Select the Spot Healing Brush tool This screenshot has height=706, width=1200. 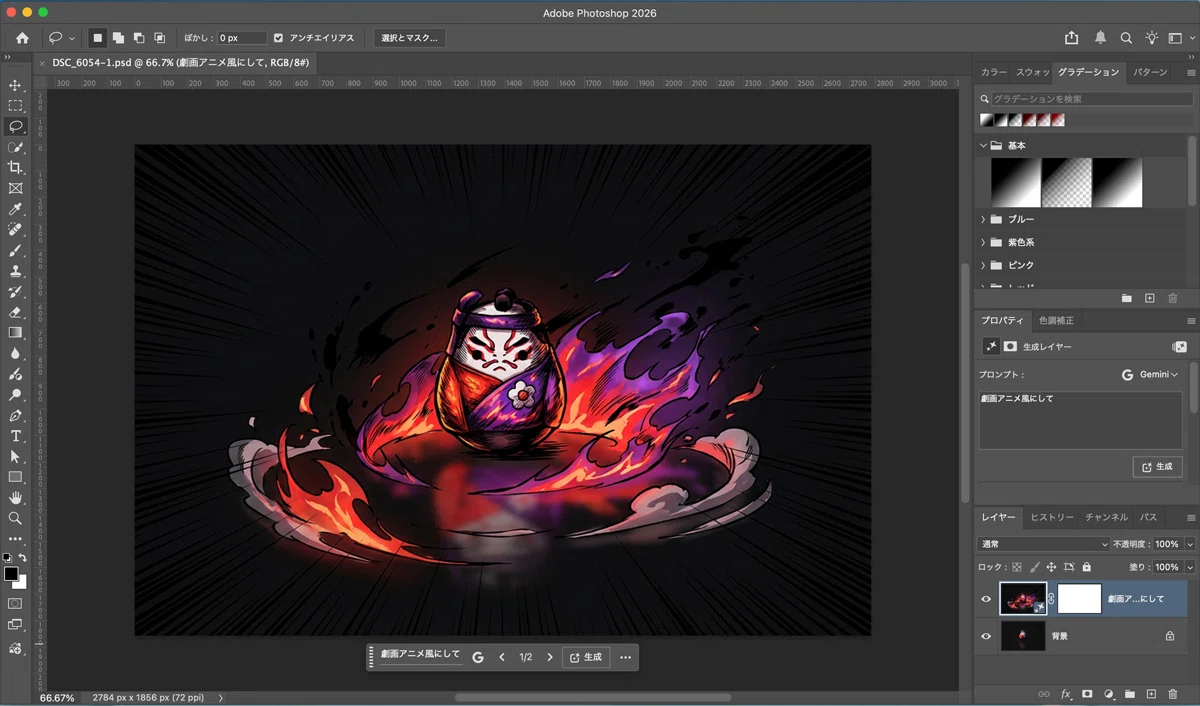pyautogui.click(x=15, y=229)
